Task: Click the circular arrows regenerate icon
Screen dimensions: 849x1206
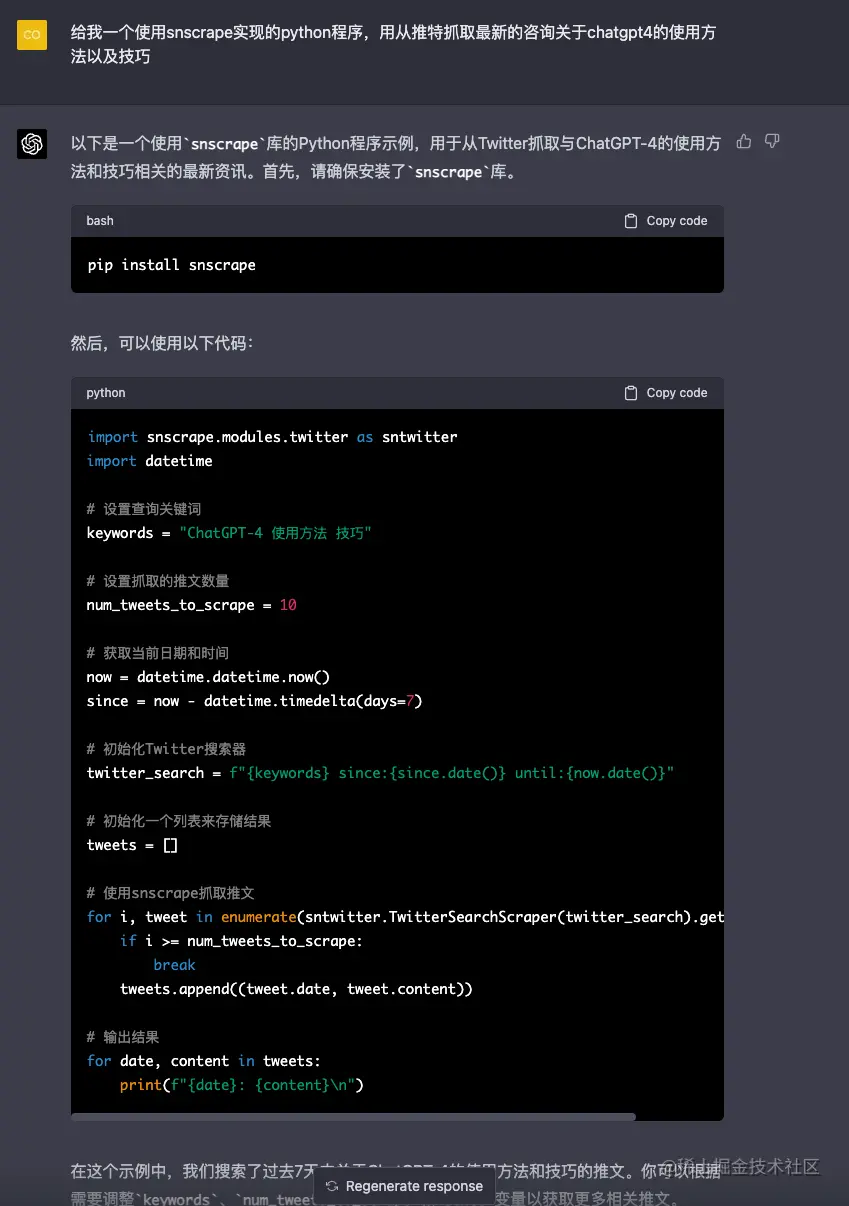Action: pyautogui.click(x=332, y=1186)
